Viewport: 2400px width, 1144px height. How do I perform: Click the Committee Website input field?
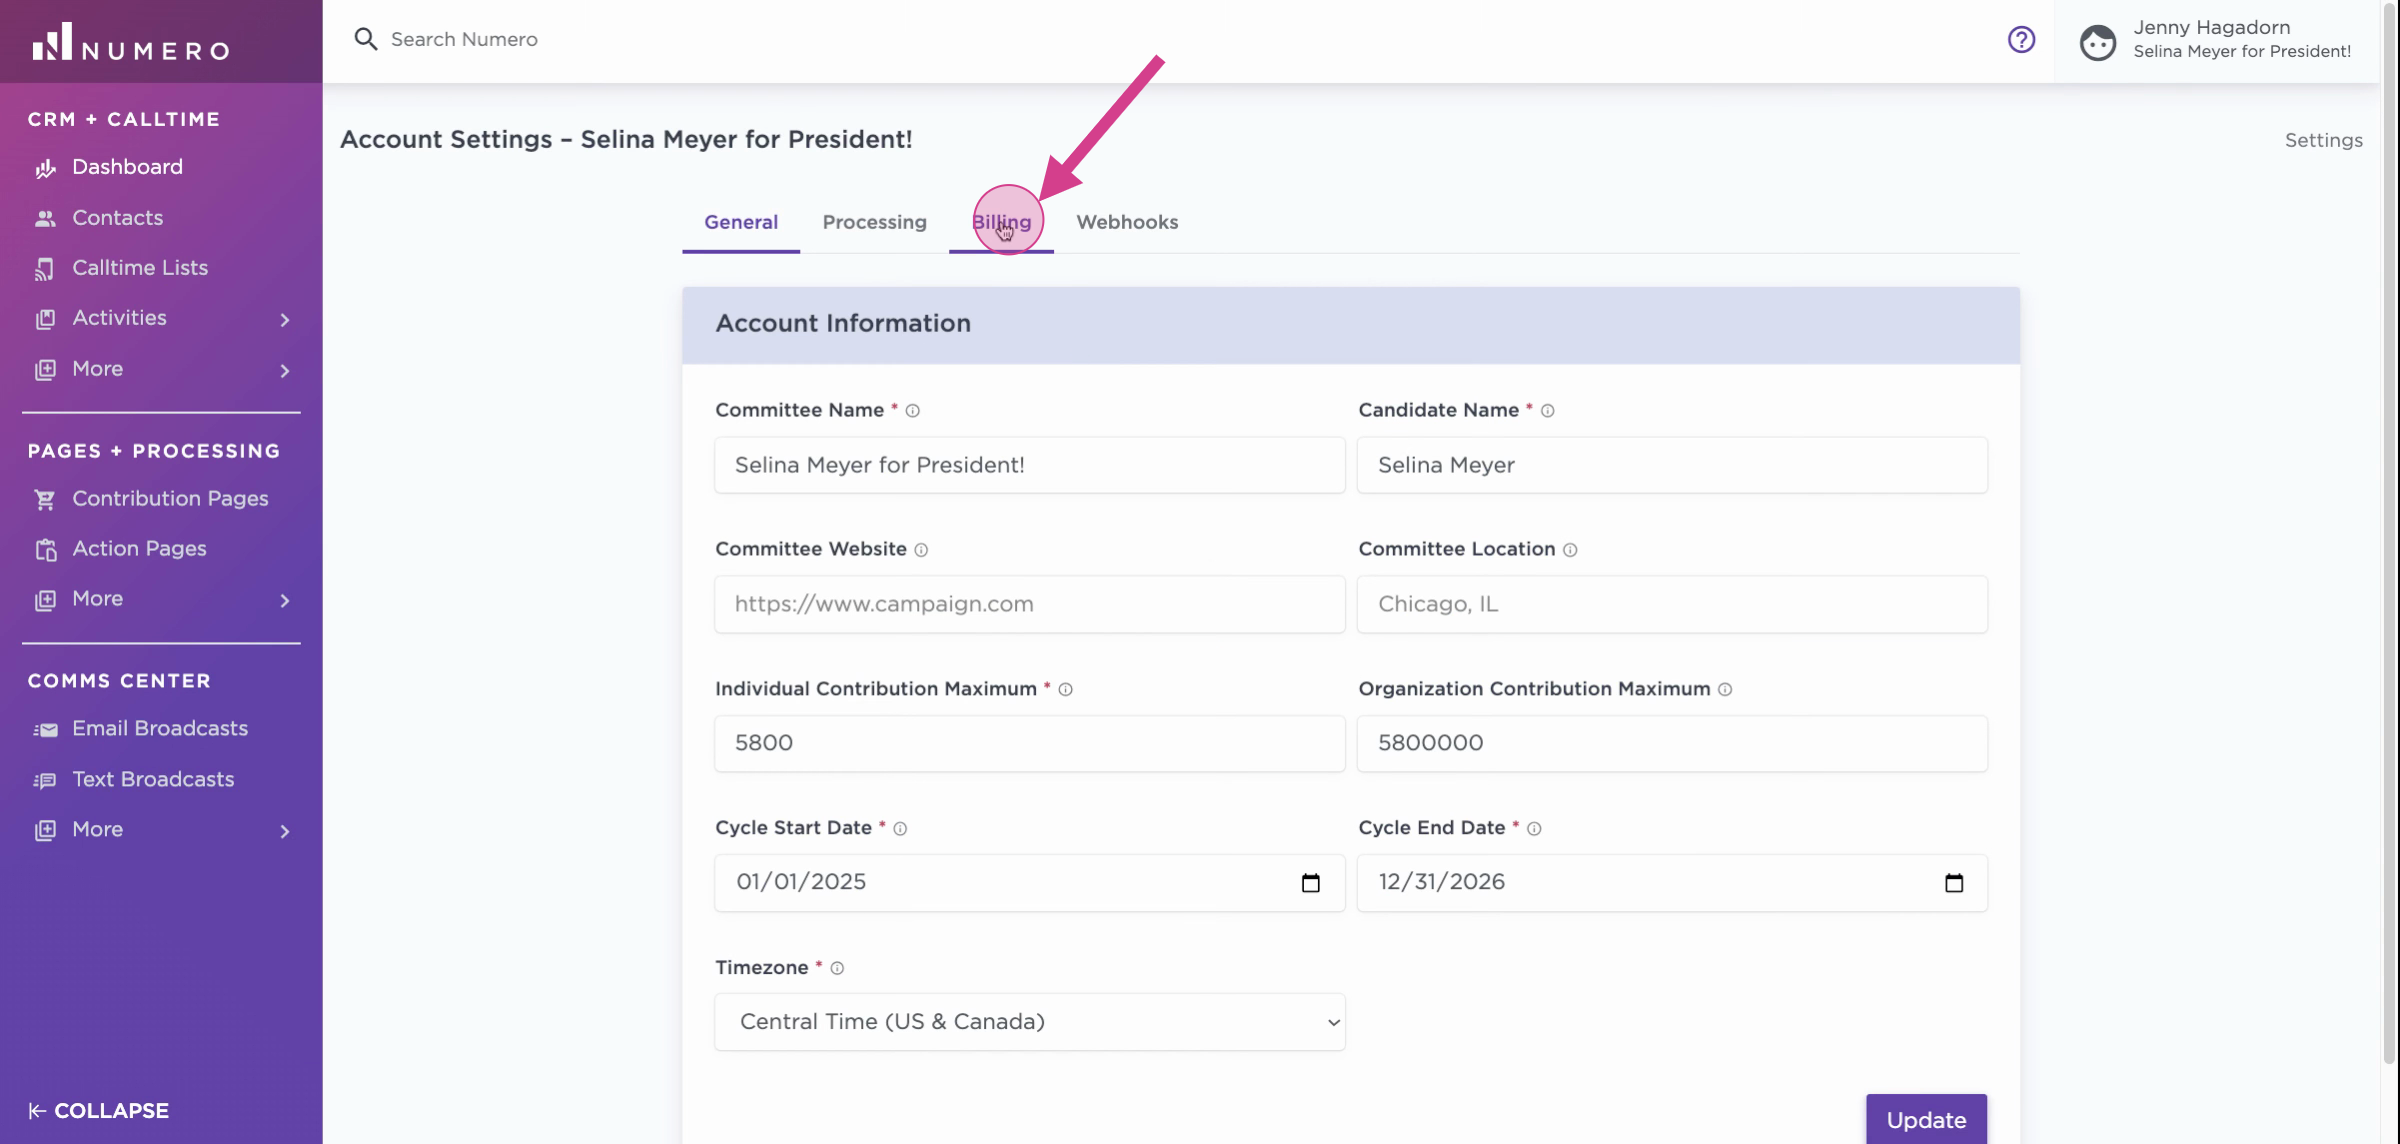1029,604
